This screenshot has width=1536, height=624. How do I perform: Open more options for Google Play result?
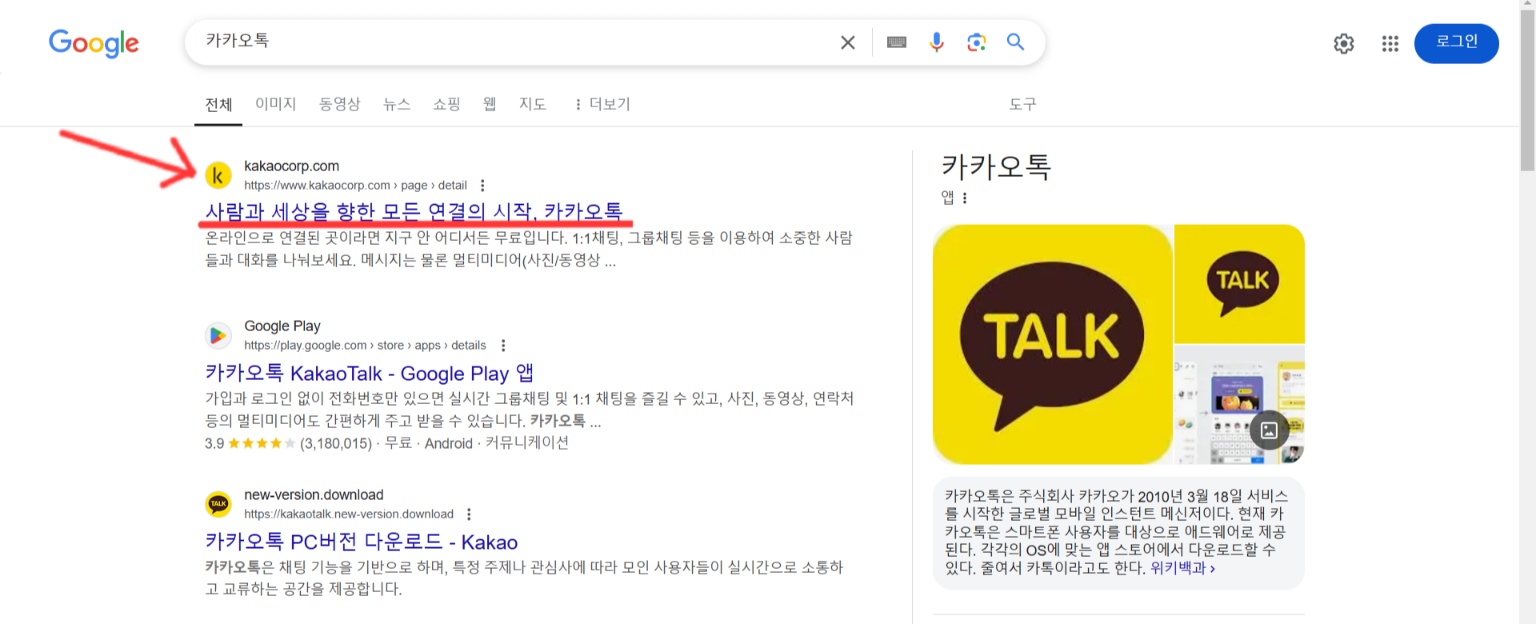(503, 345)
